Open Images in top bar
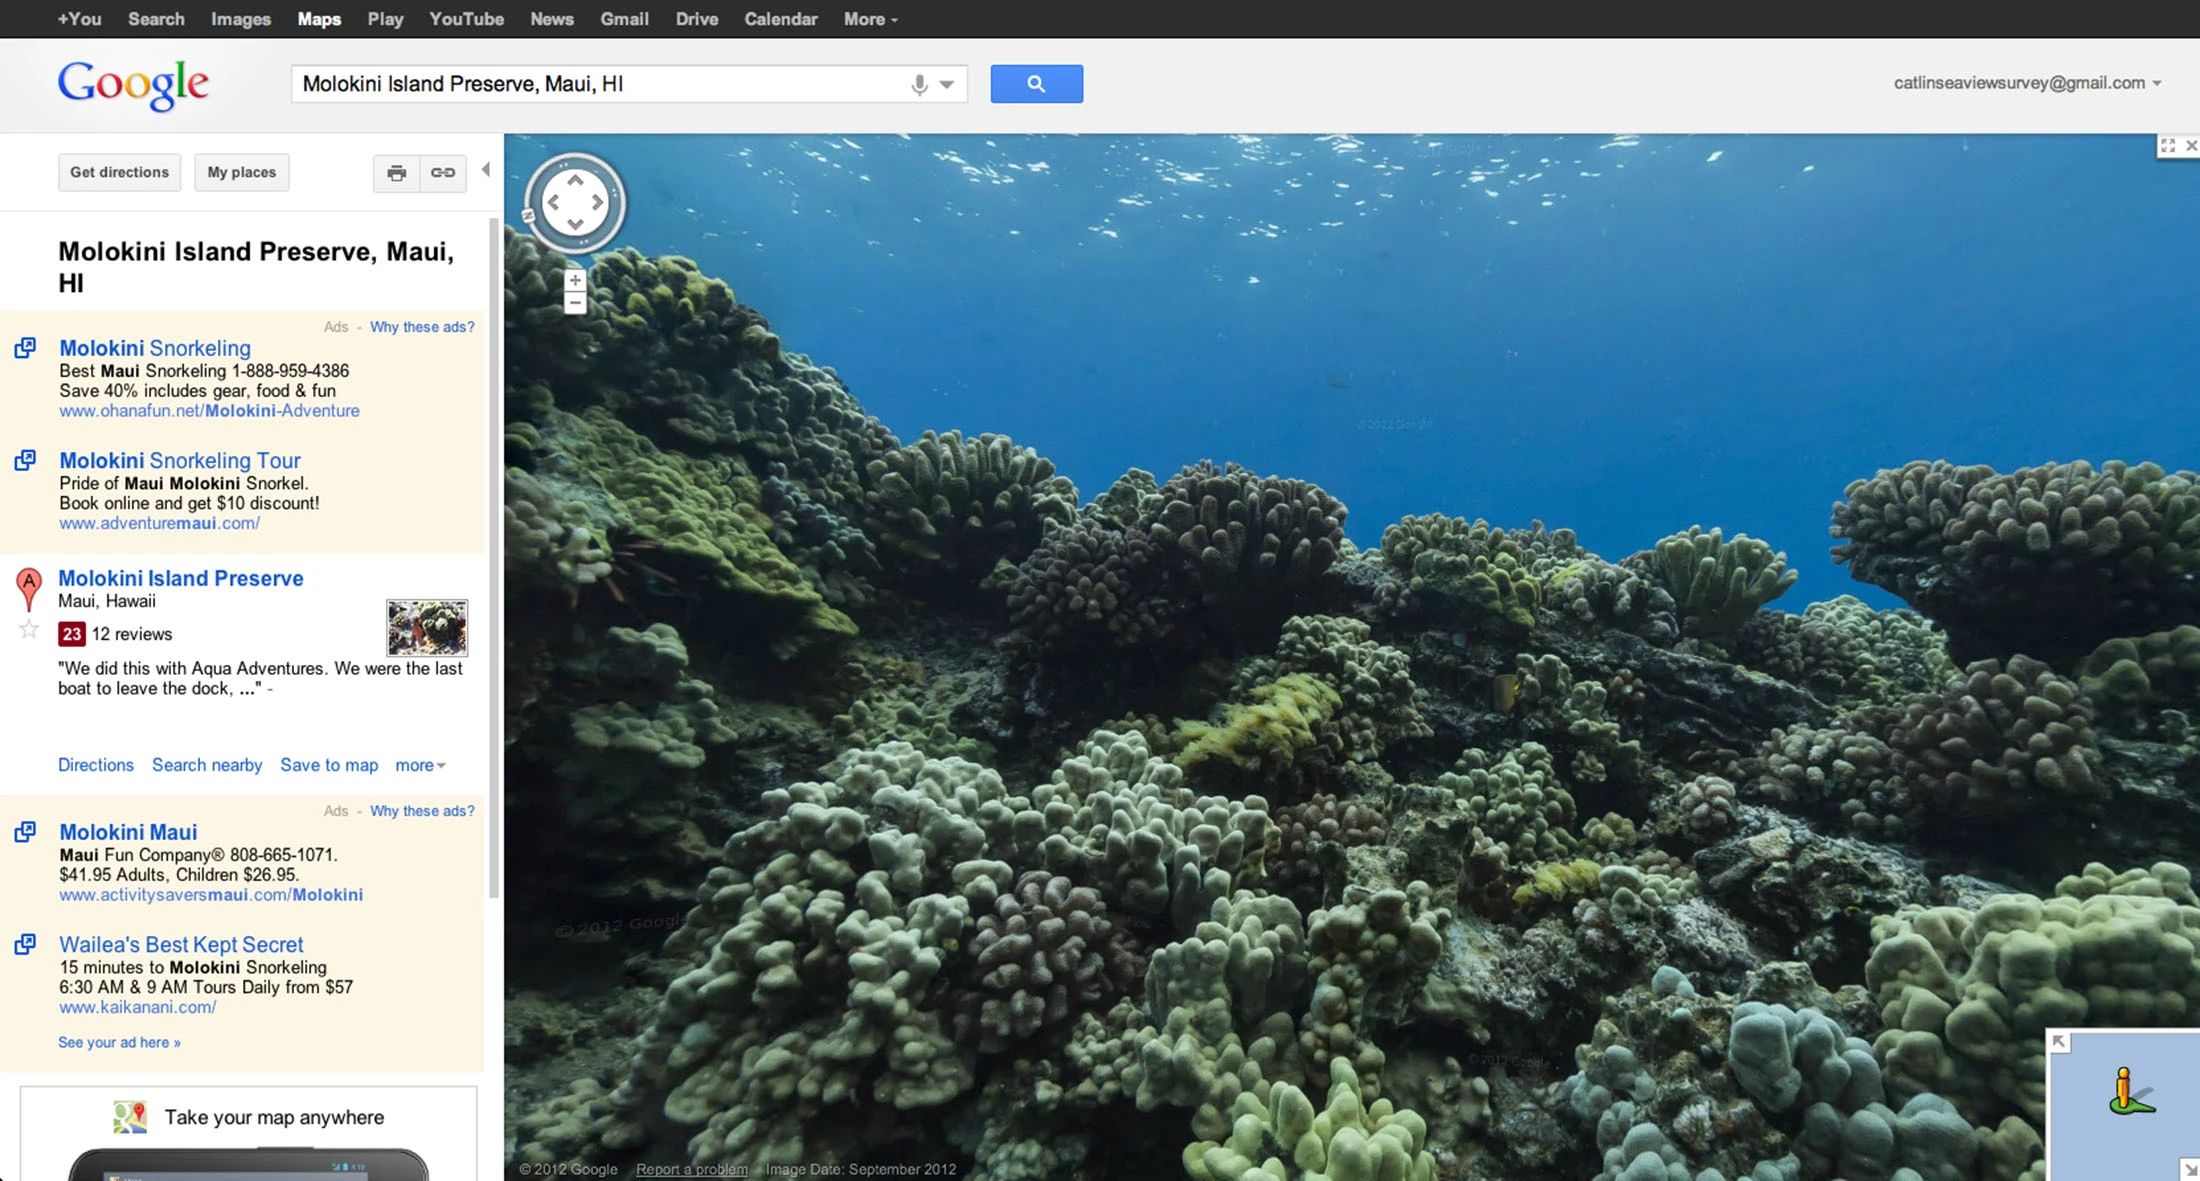Screen dimensions: 2200x1181 pyautogui.click(x=241, y=19)
